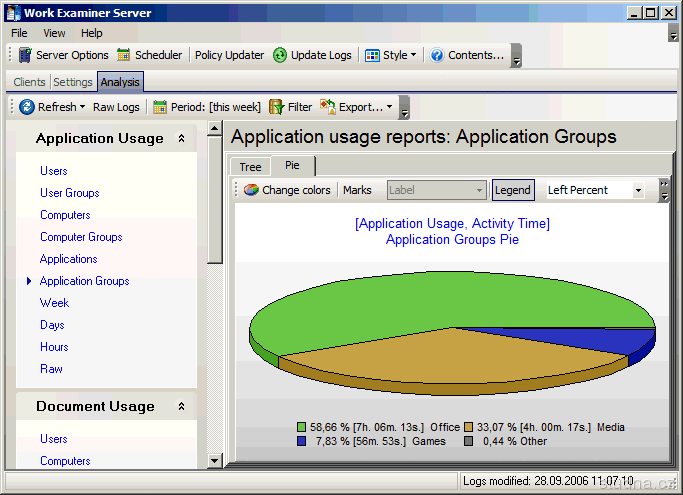Click the Update Logs icon
683x495 pixels.
coord(280,55)
